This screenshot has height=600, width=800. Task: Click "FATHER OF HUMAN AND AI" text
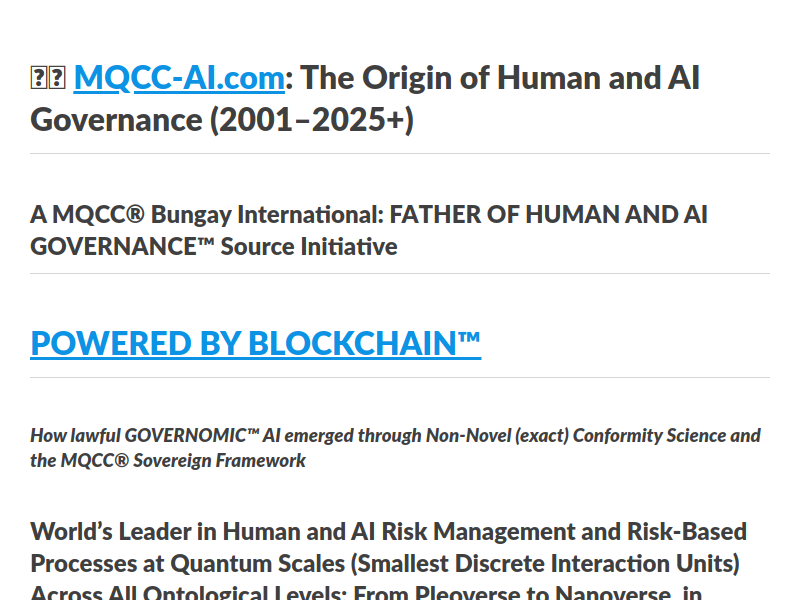click(x=548, y=215)
